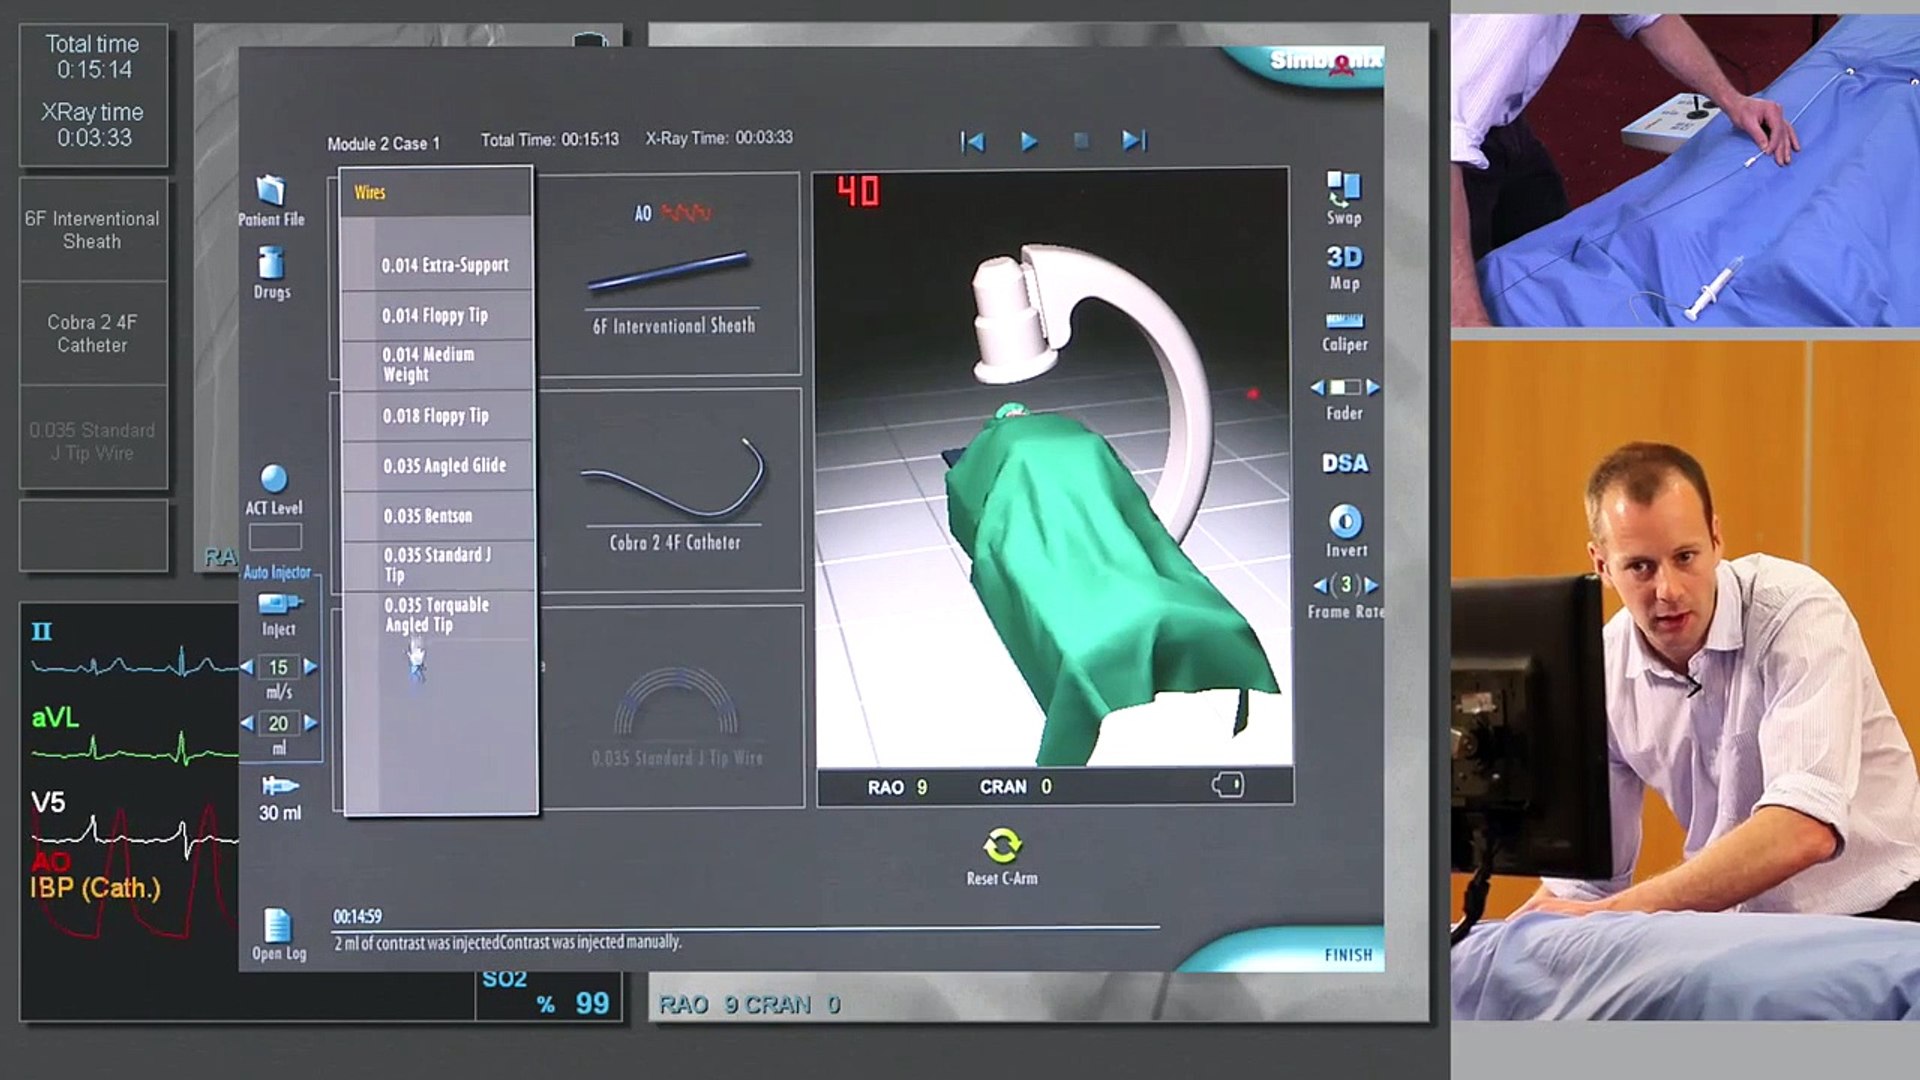Increase injection rate ml/s value
1920x1080 pixels.
pos(310,667)
